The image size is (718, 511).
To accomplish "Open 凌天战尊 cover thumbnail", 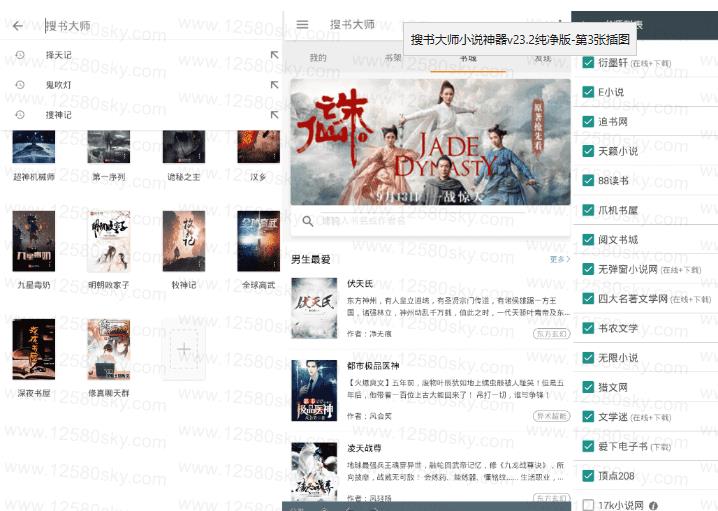I will click(314, 472).
